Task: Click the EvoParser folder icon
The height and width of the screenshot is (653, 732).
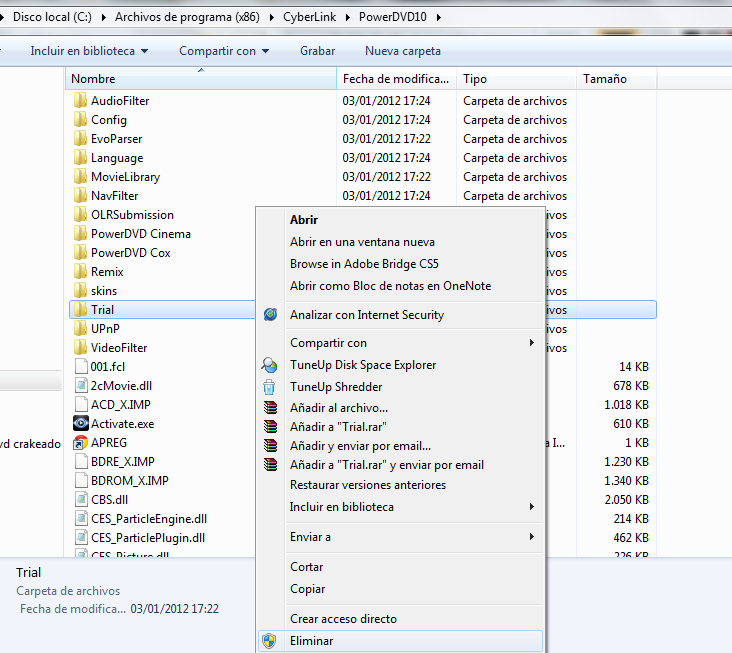Action: click(80, 139)
